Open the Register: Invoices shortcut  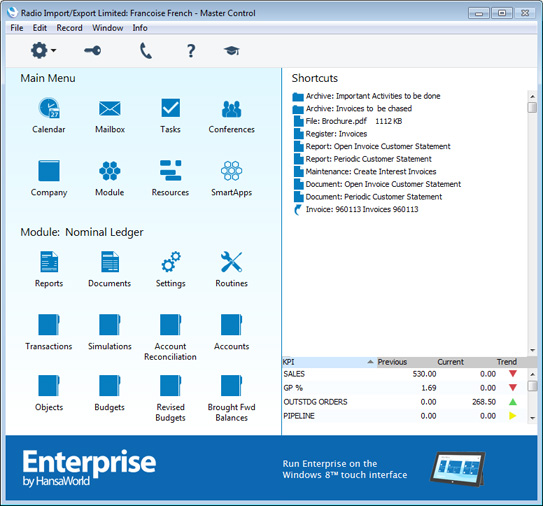tap(330, 134)
